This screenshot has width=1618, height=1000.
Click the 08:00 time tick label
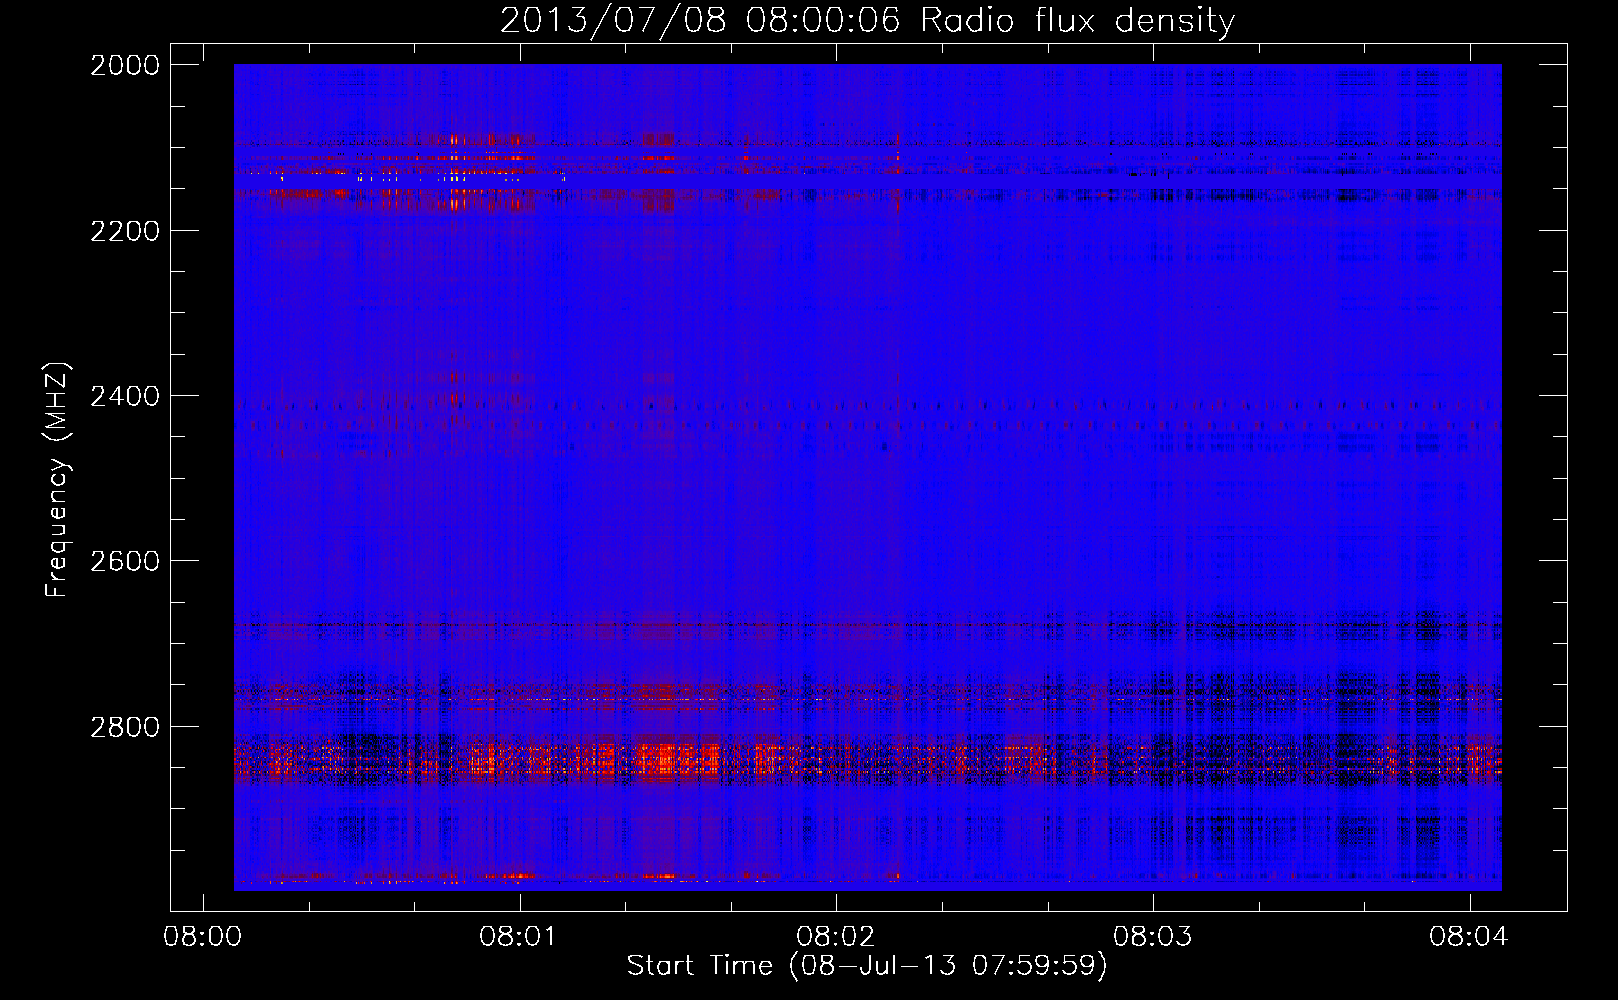[x=203, y=937]
